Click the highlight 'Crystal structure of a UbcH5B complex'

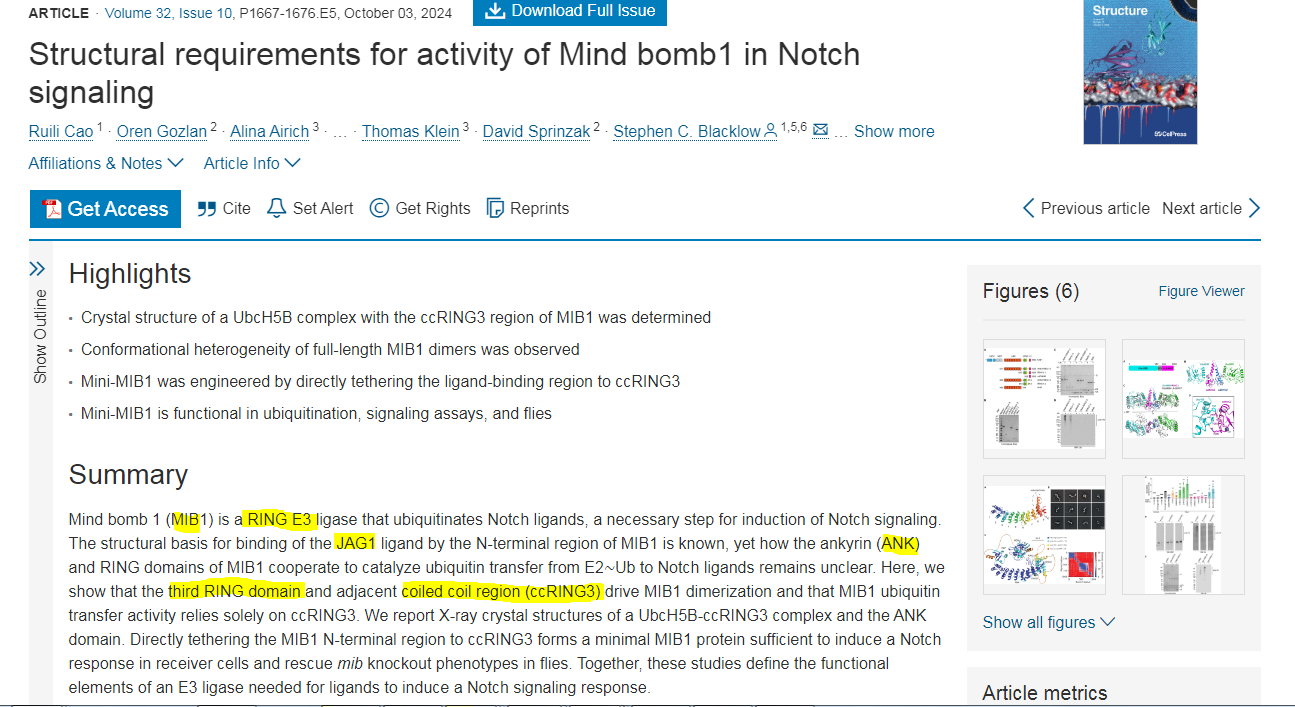click(396, 317)
